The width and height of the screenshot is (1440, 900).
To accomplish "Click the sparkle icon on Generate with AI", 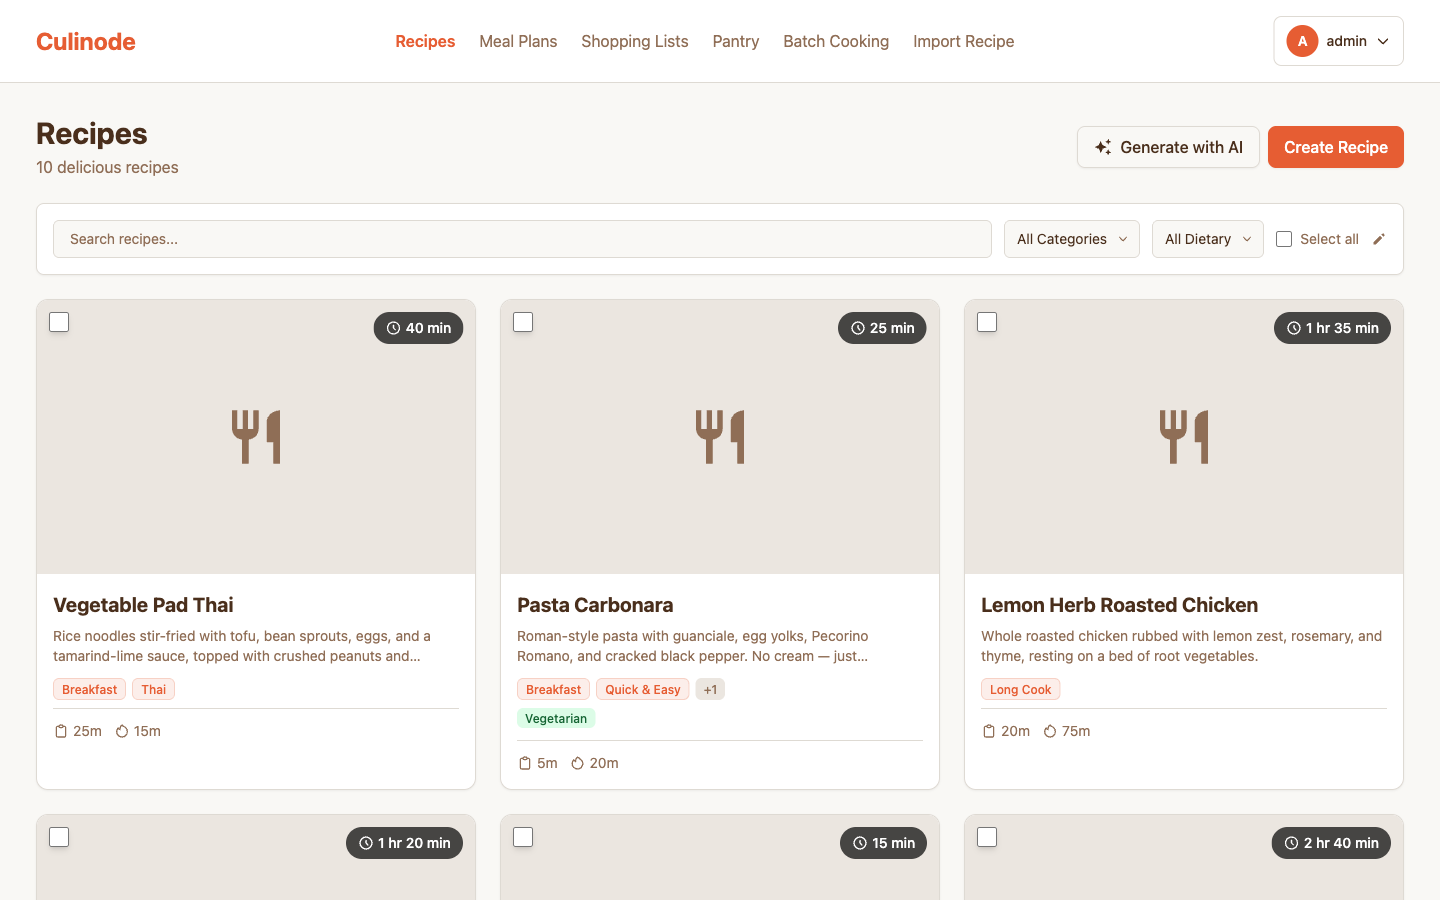I will pyautogui.click(x=1101, y=146).
